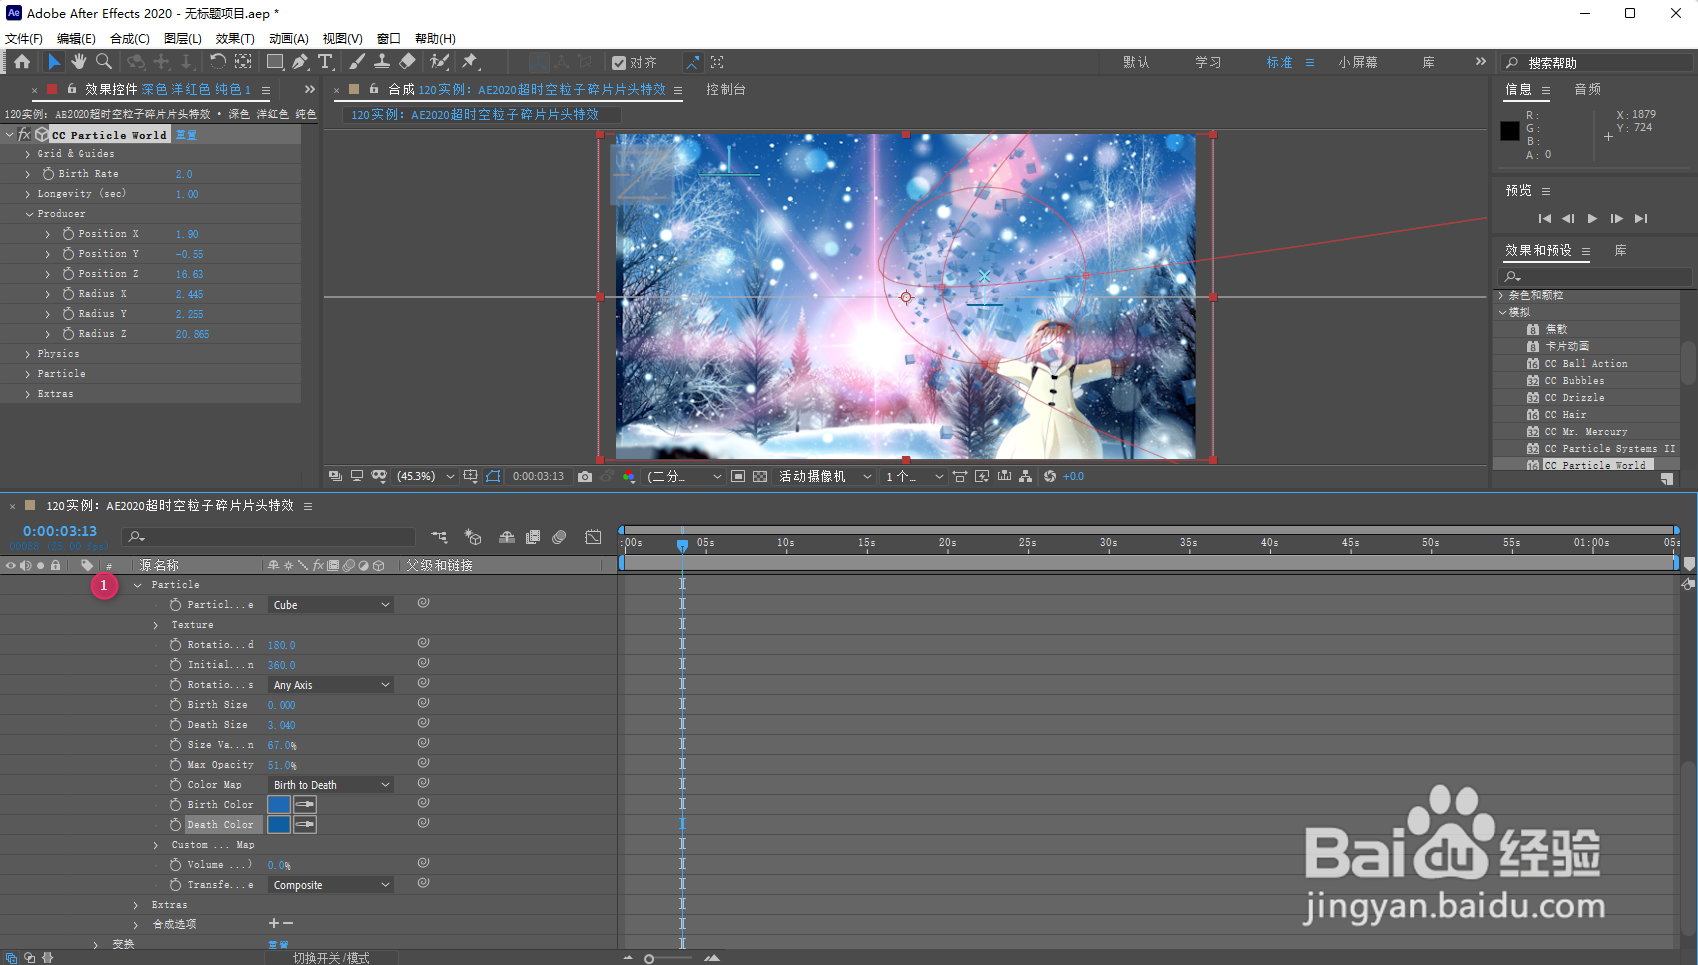Click the 重置 link for CC Particle World
The image size is (1698, 965).
pyautogui.click(x=187, y=135)
